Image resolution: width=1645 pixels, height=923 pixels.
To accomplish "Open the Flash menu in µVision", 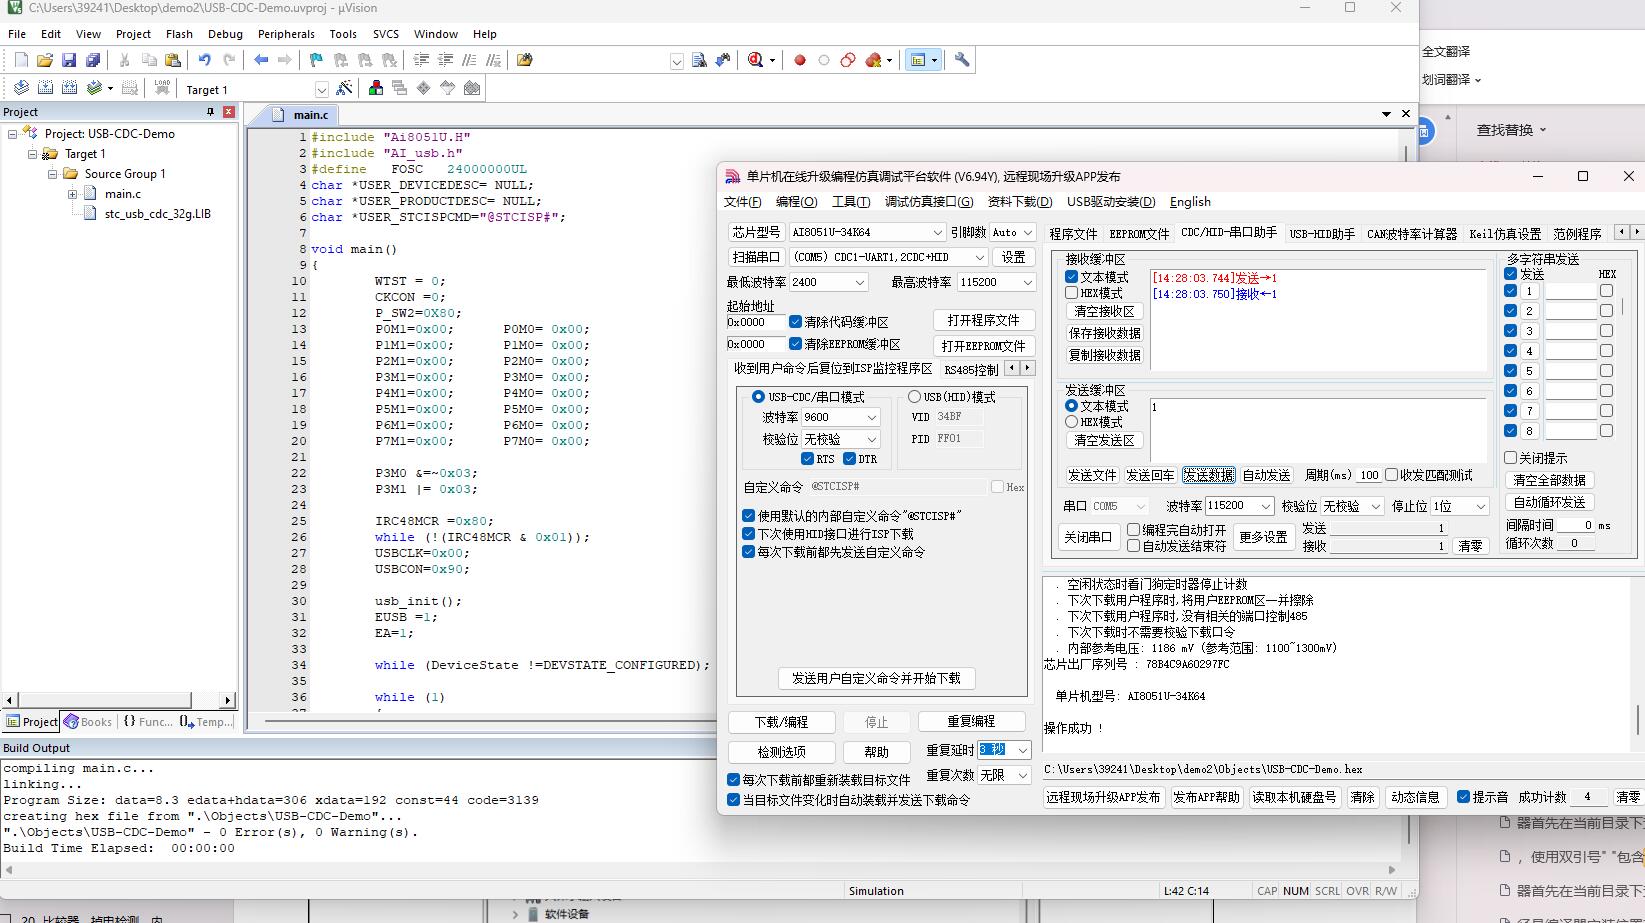I will coord(179,34).
